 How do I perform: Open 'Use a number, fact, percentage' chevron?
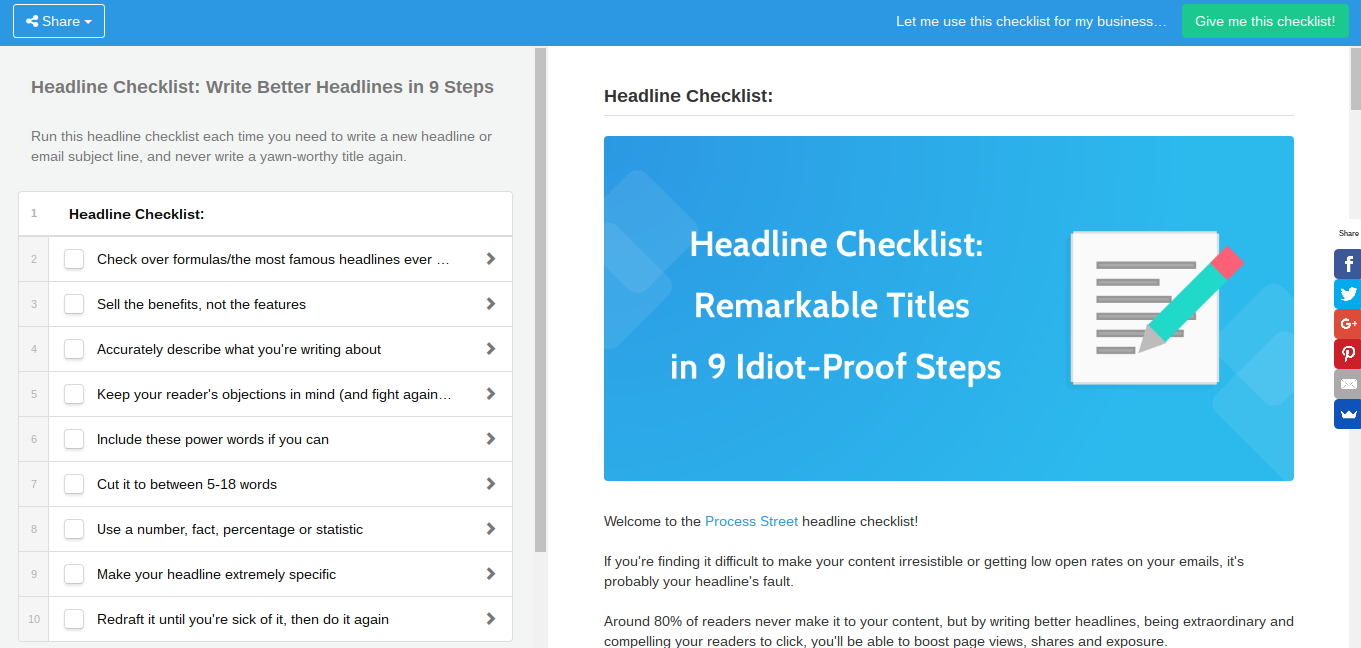(490, 529)
